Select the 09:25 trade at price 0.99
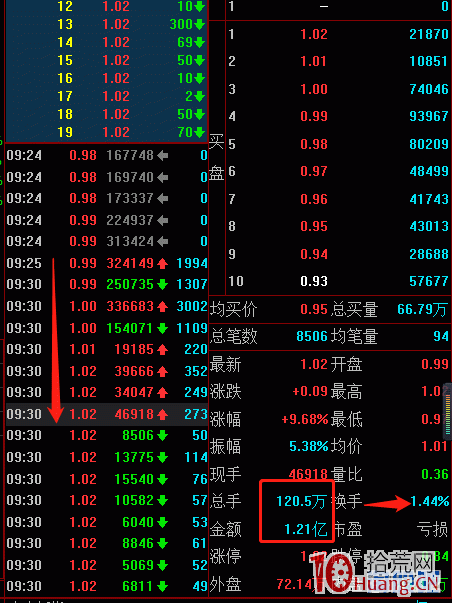 tap(107, 263)
